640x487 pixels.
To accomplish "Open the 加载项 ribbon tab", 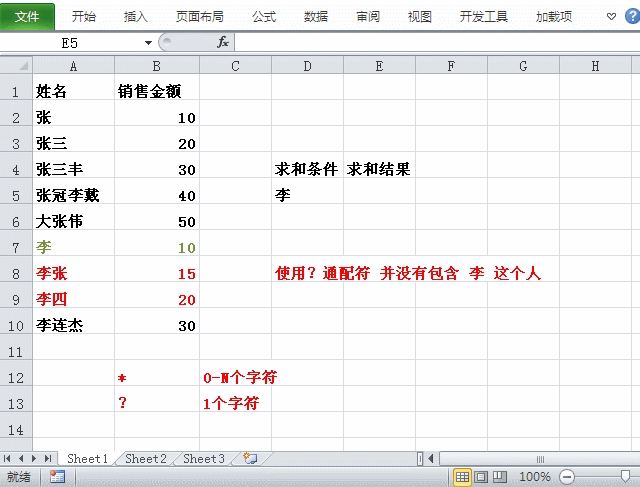I will 553,17.
